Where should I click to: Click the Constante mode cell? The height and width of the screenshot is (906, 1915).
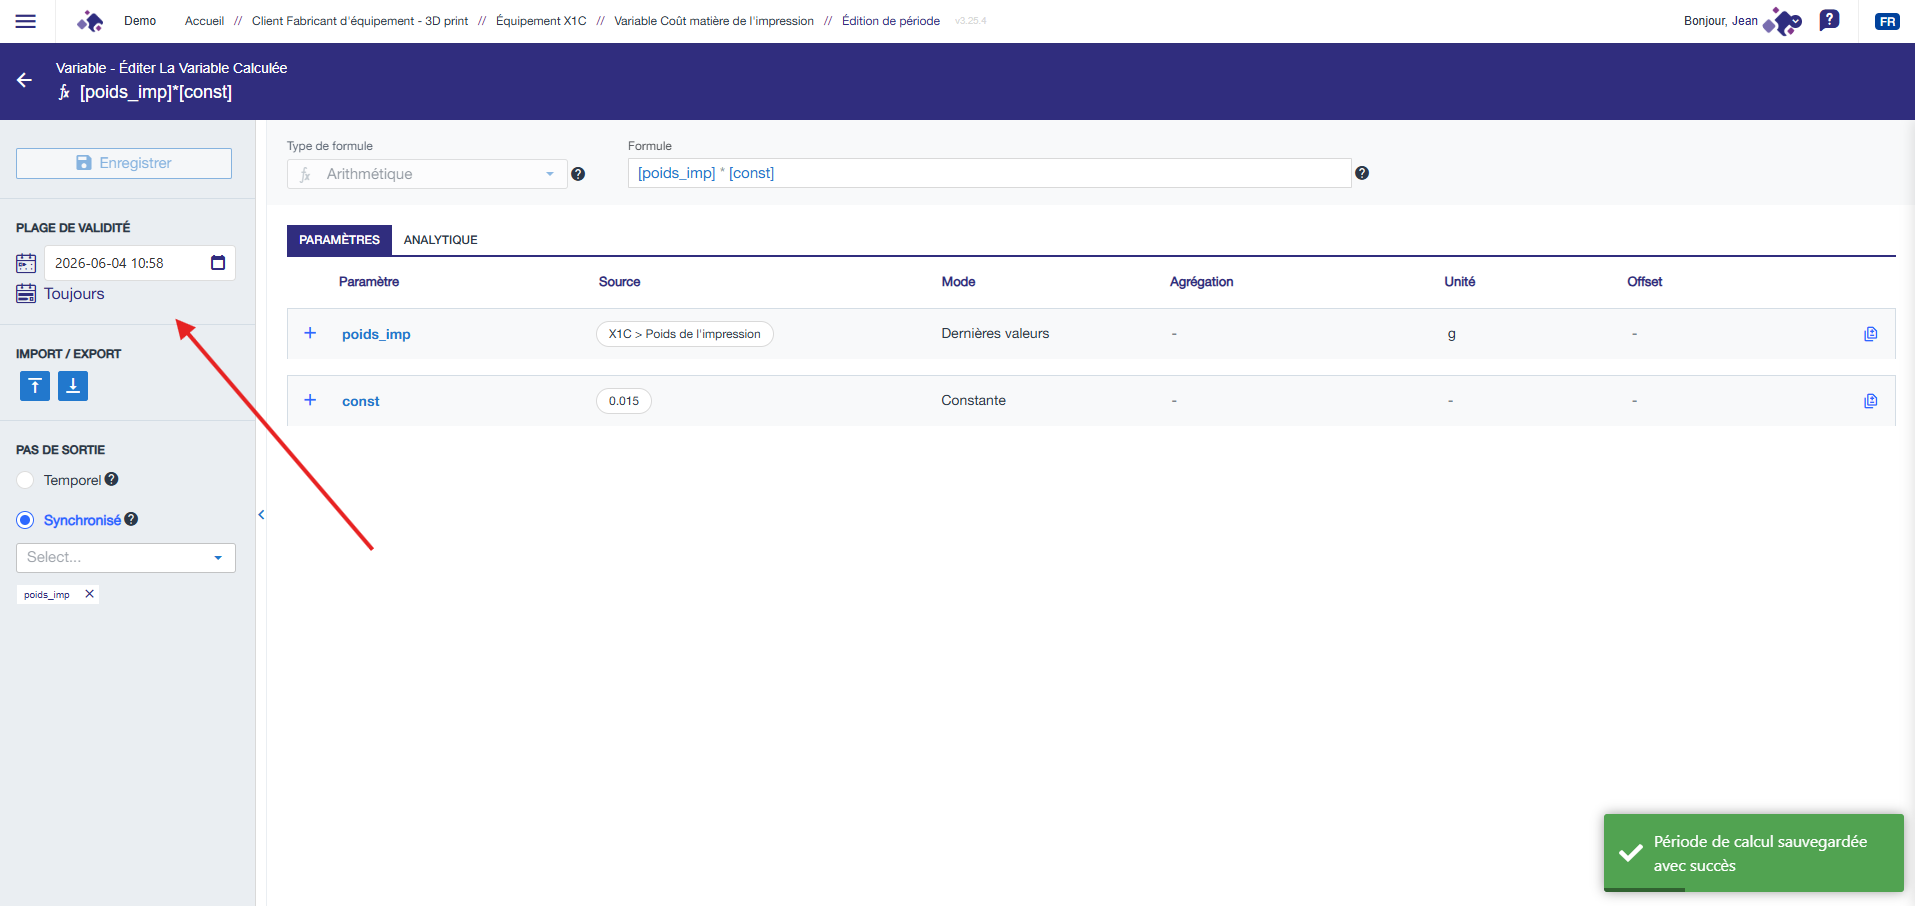coord(974,401)
